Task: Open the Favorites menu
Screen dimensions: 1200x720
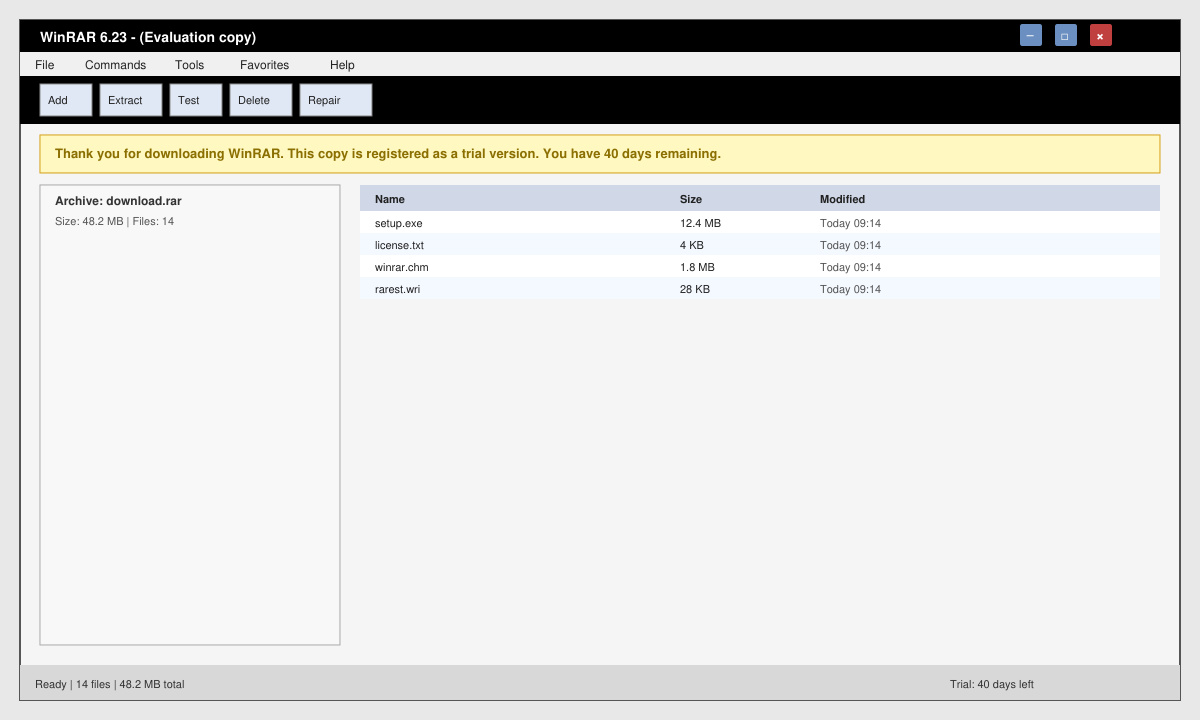Action: pyautogui.click(x=264, y=65)
